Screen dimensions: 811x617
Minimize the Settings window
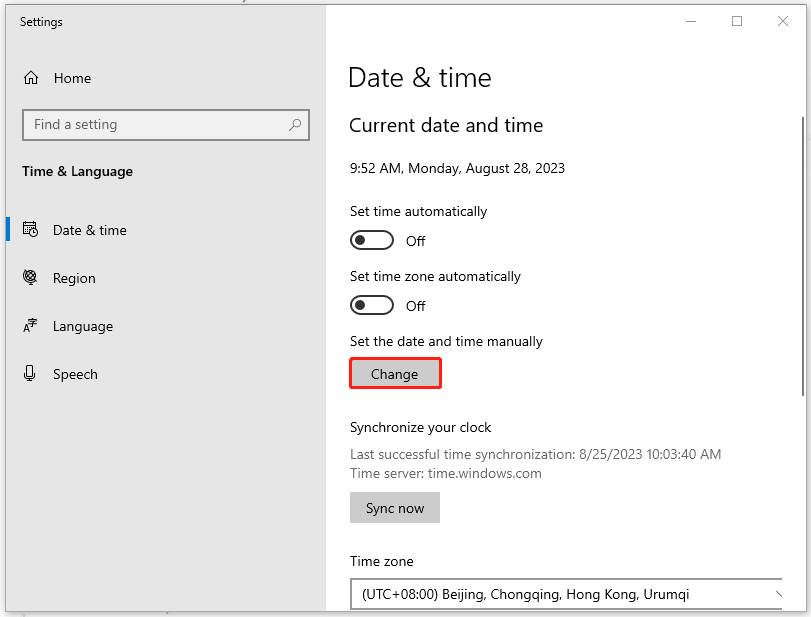(x=689, y=21)
